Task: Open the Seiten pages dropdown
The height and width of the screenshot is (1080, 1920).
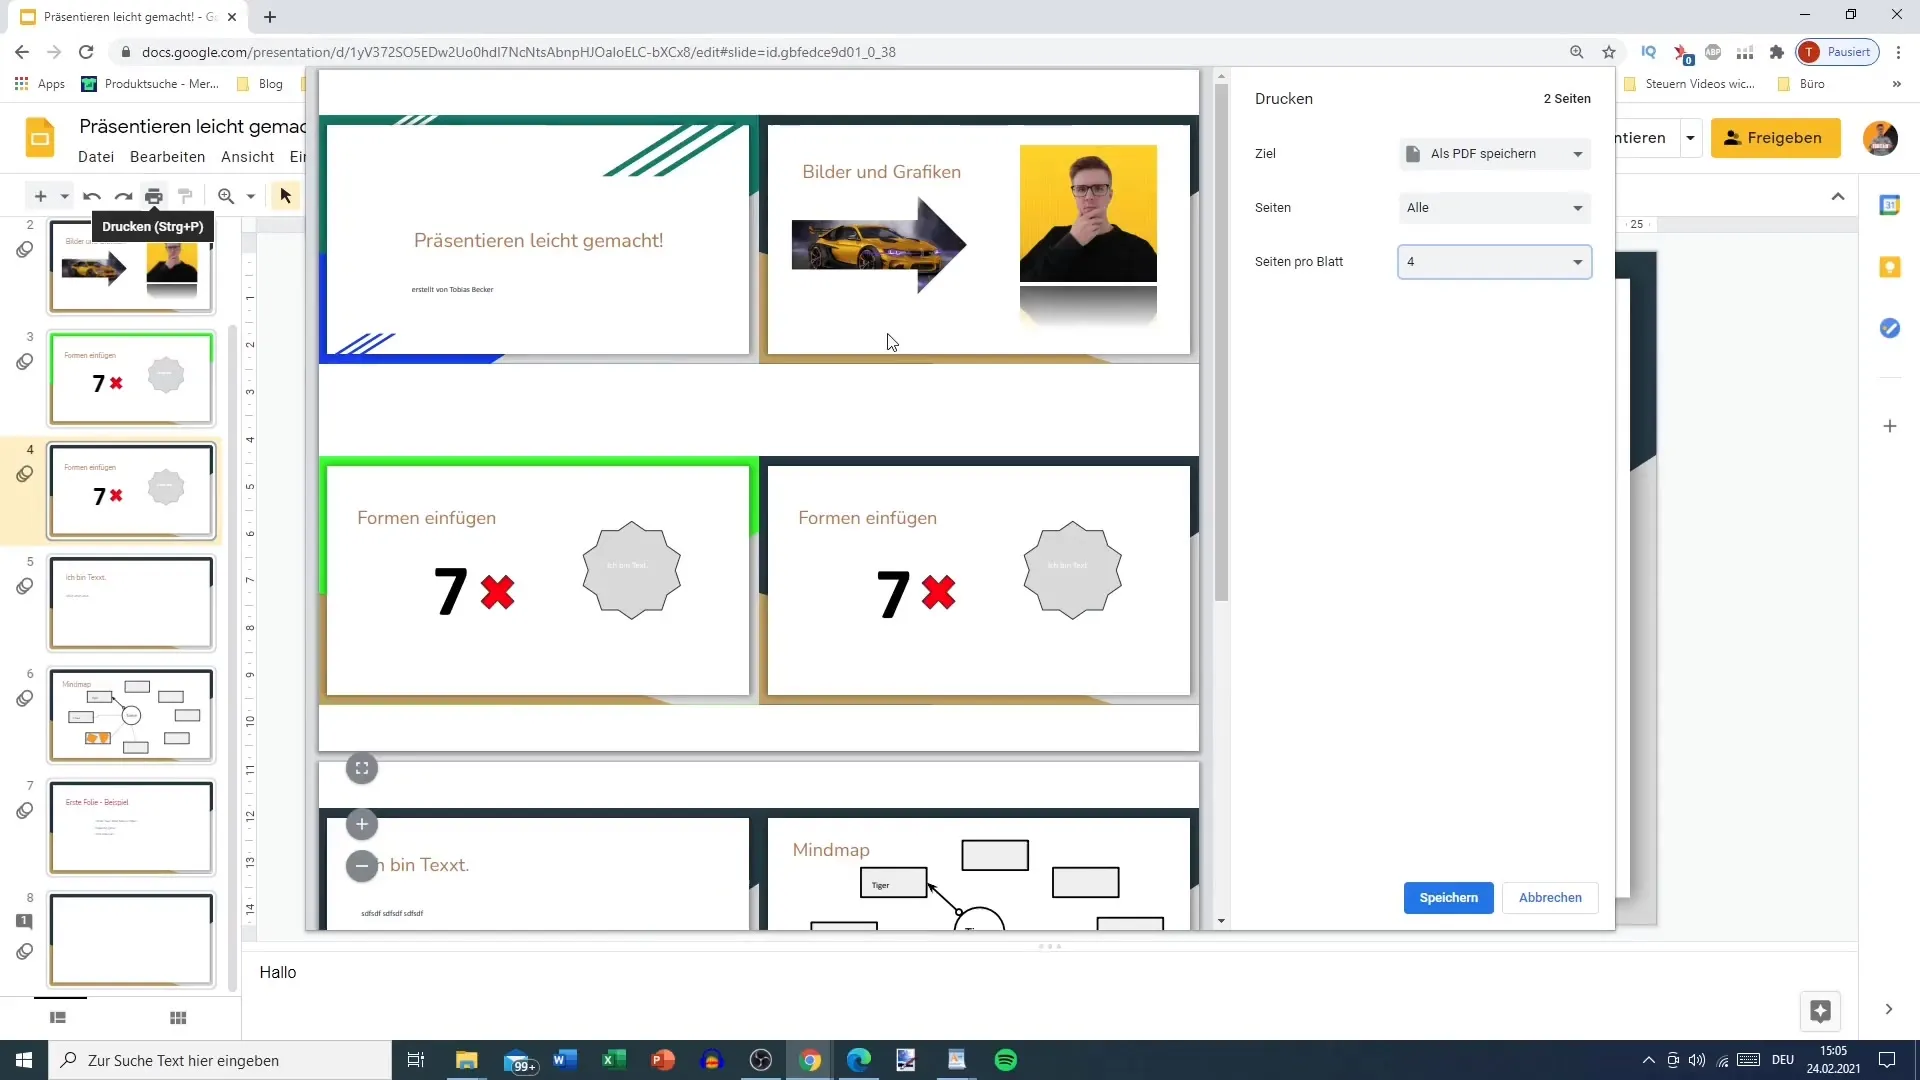Action: 1494,208
